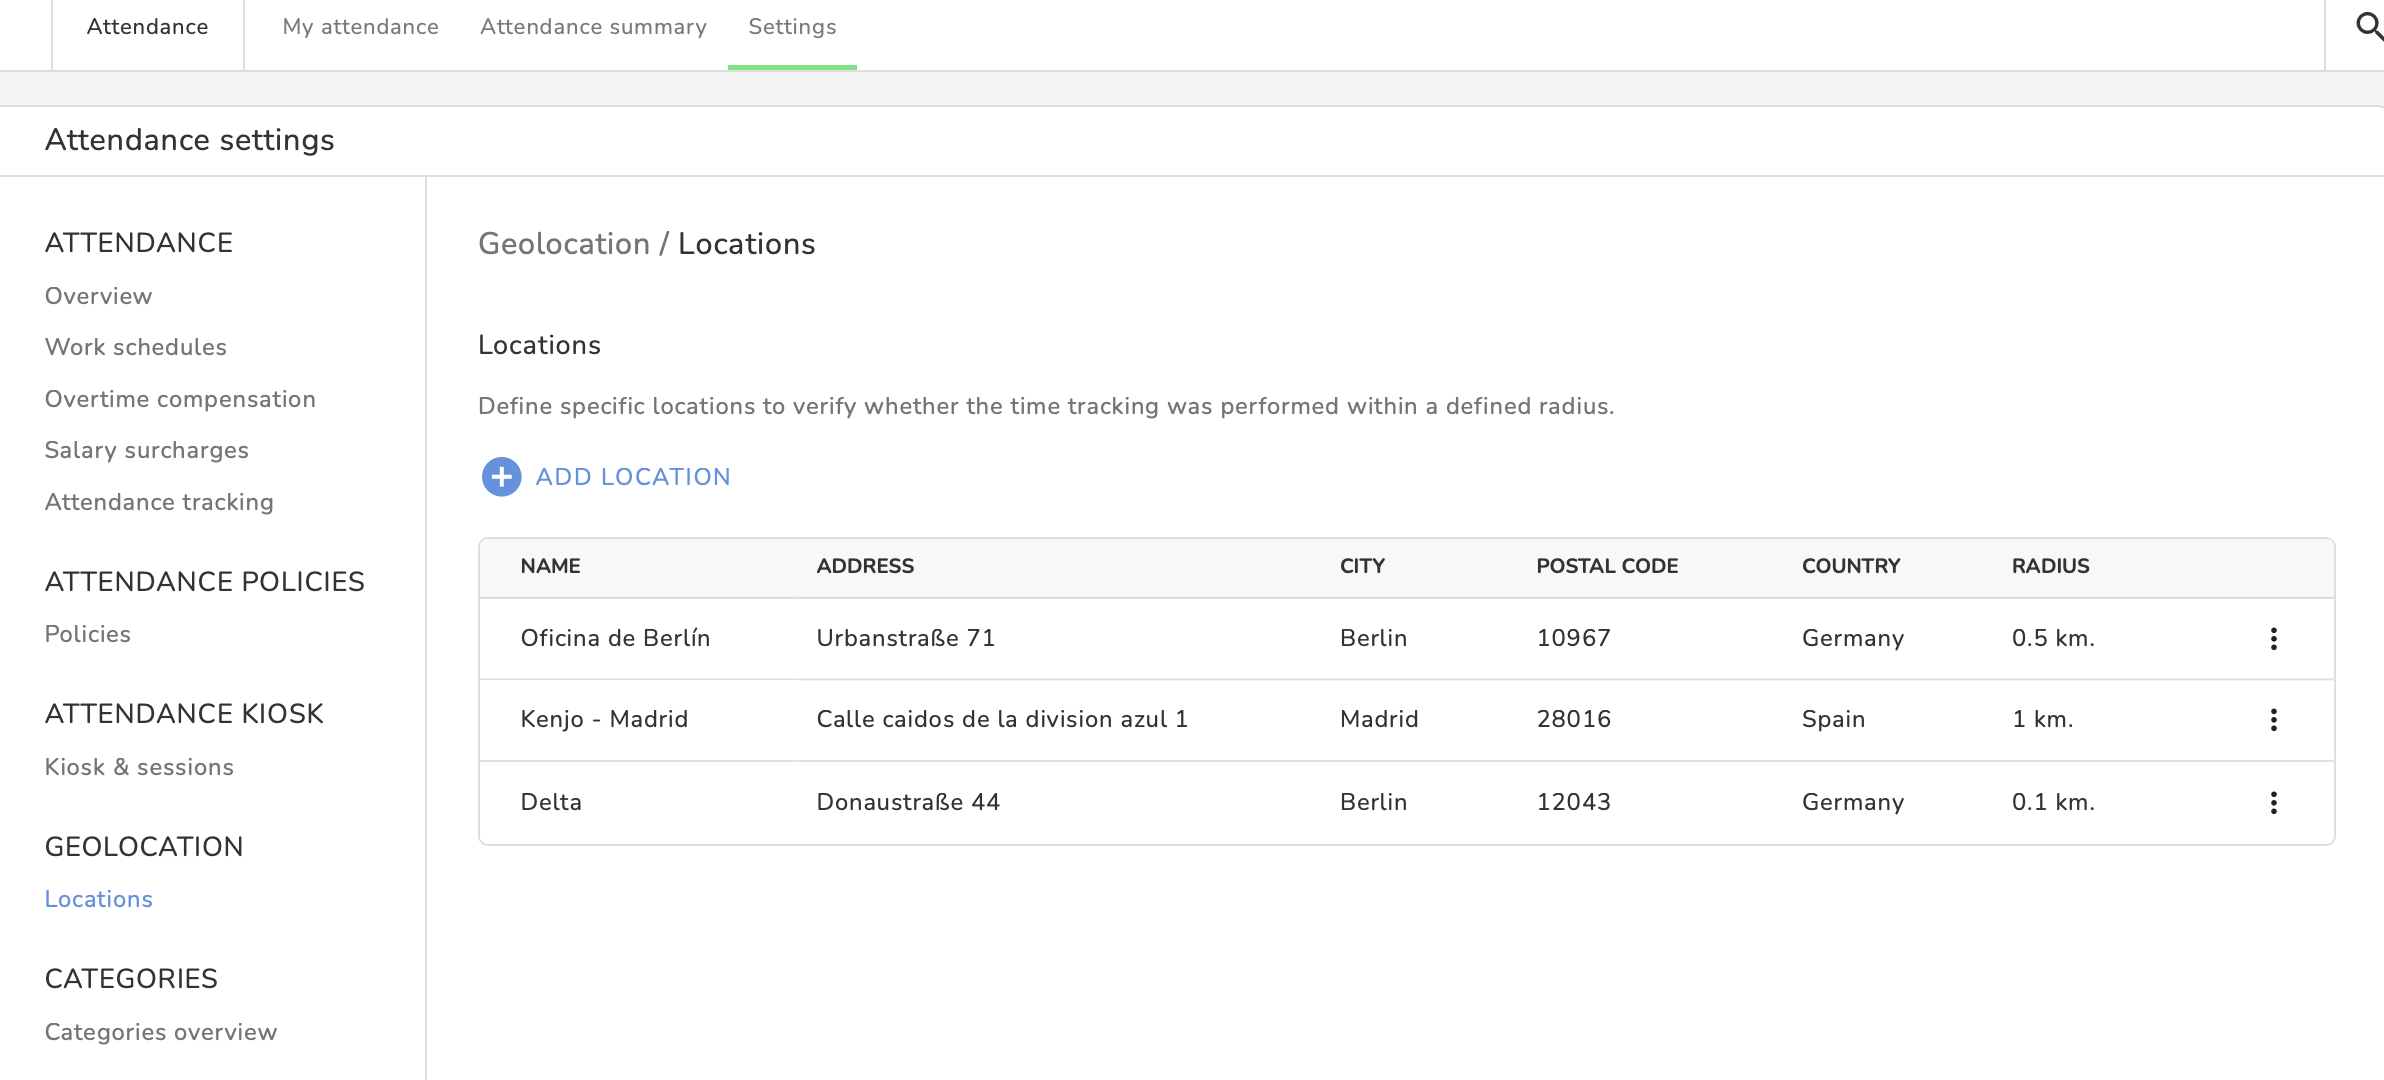This screenshot has height=1080, width=2384.
Task: Go to Kiosk & sessions
Action: pos(139,767)
